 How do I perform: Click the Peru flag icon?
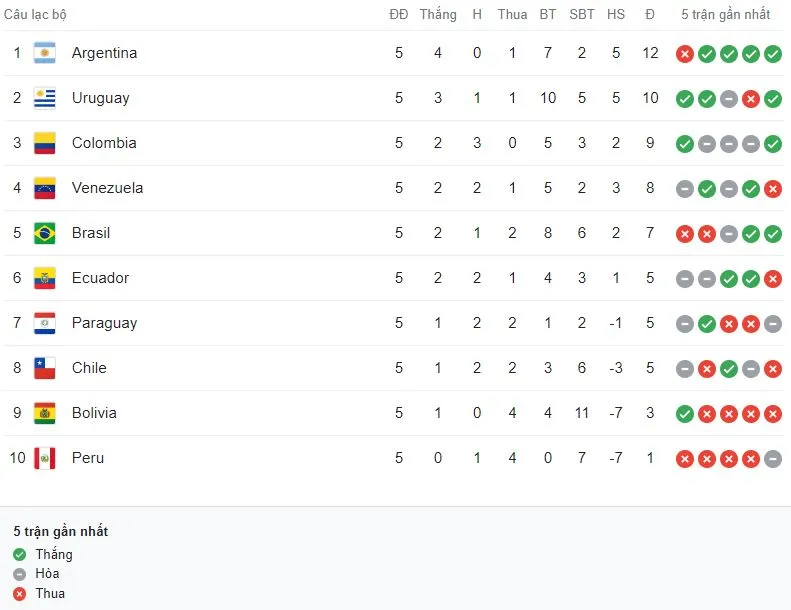(44, 458)
